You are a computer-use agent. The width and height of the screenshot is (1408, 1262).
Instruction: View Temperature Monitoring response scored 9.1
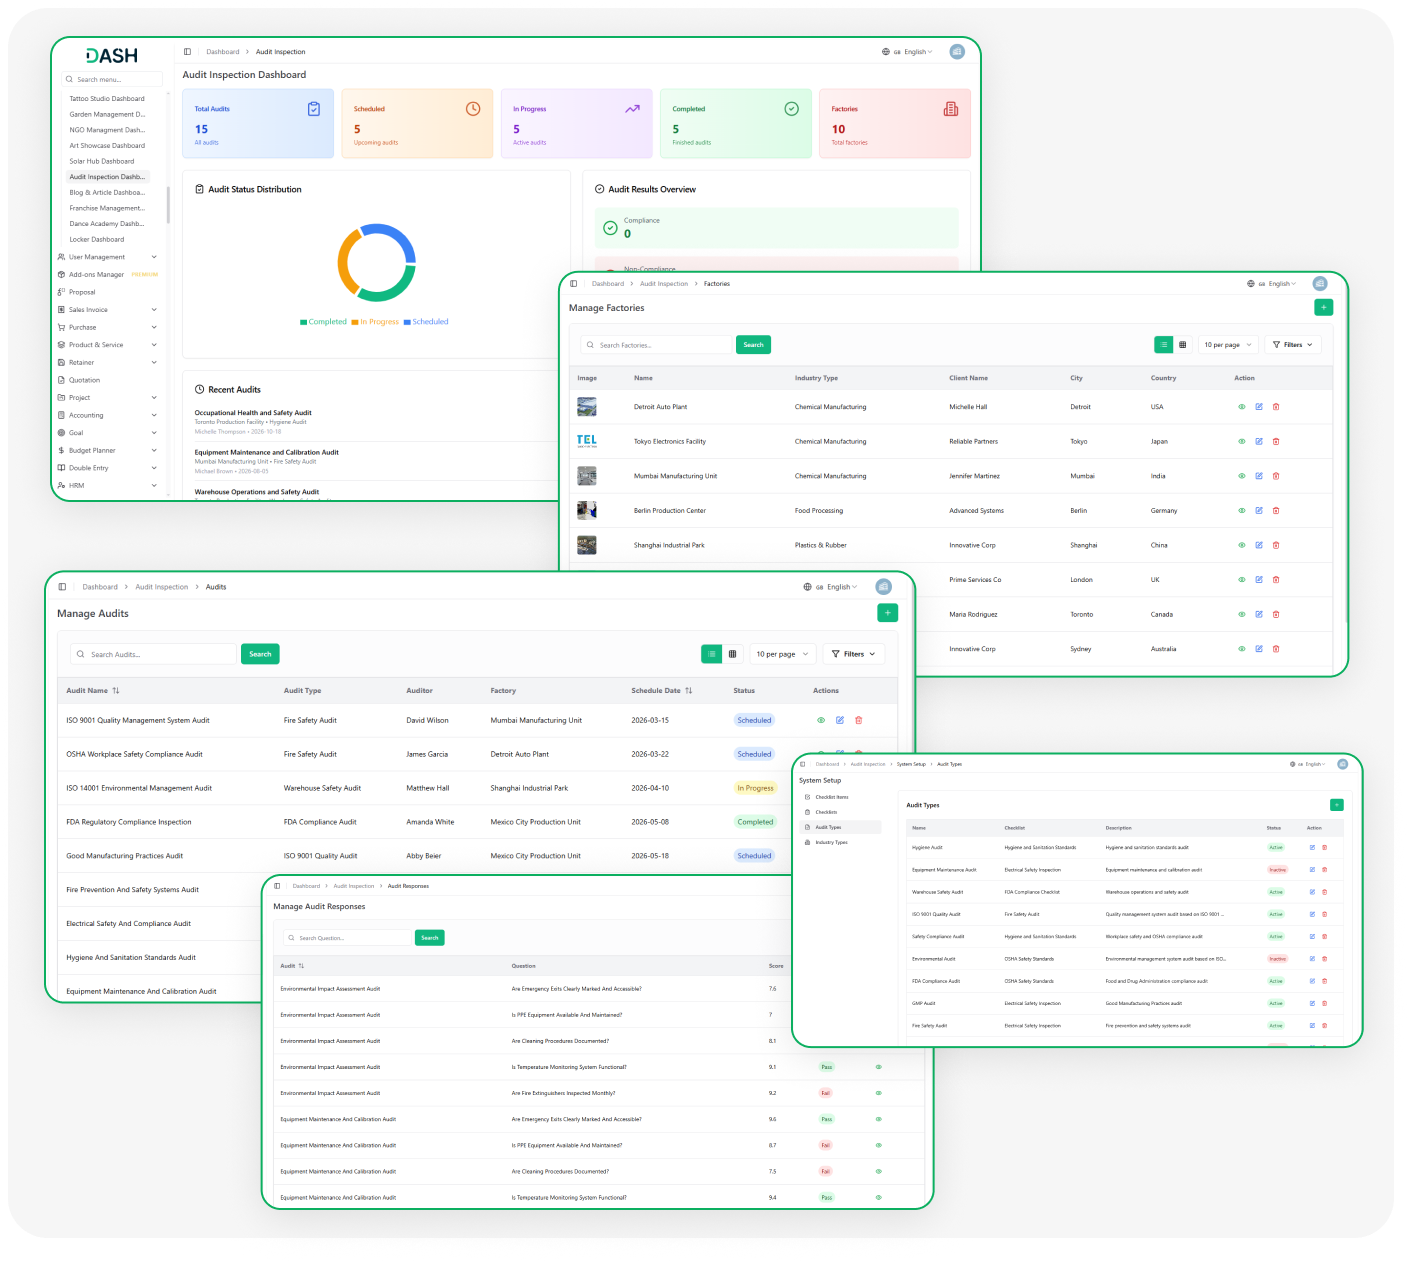coord(879,1067)
